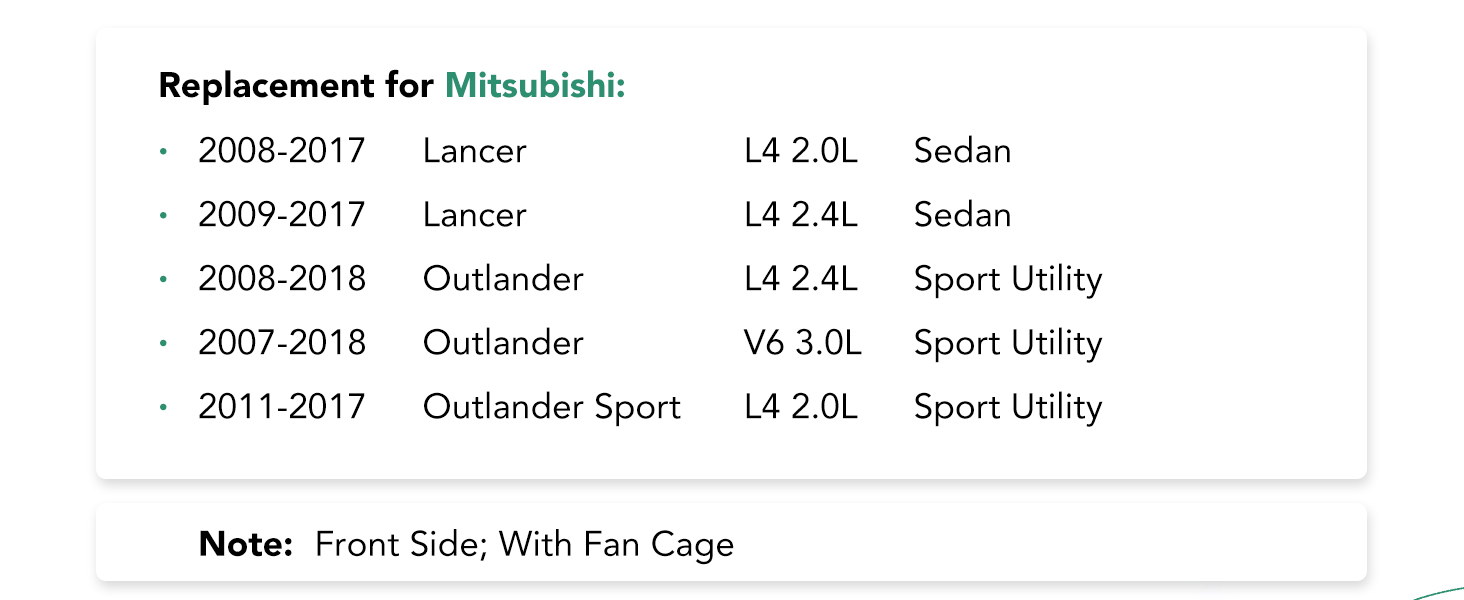1464x600 pixels.
Task: Click the 2007-2018 year range
Action: 282,343
